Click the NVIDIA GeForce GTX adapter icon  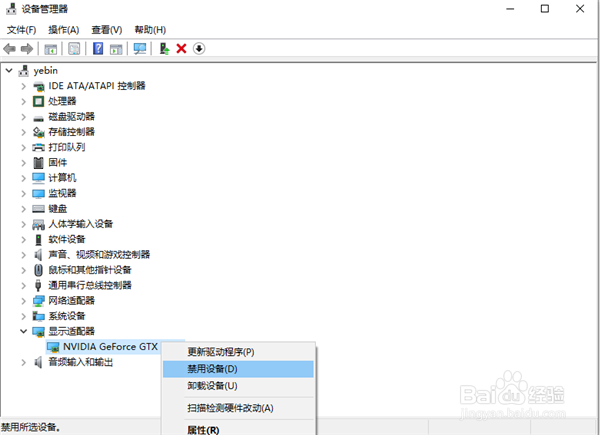click(53, 347)
